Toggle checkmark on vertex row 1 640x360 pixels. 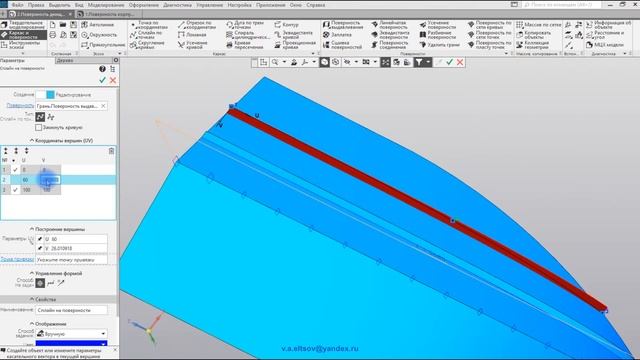(x=16, y=170)
